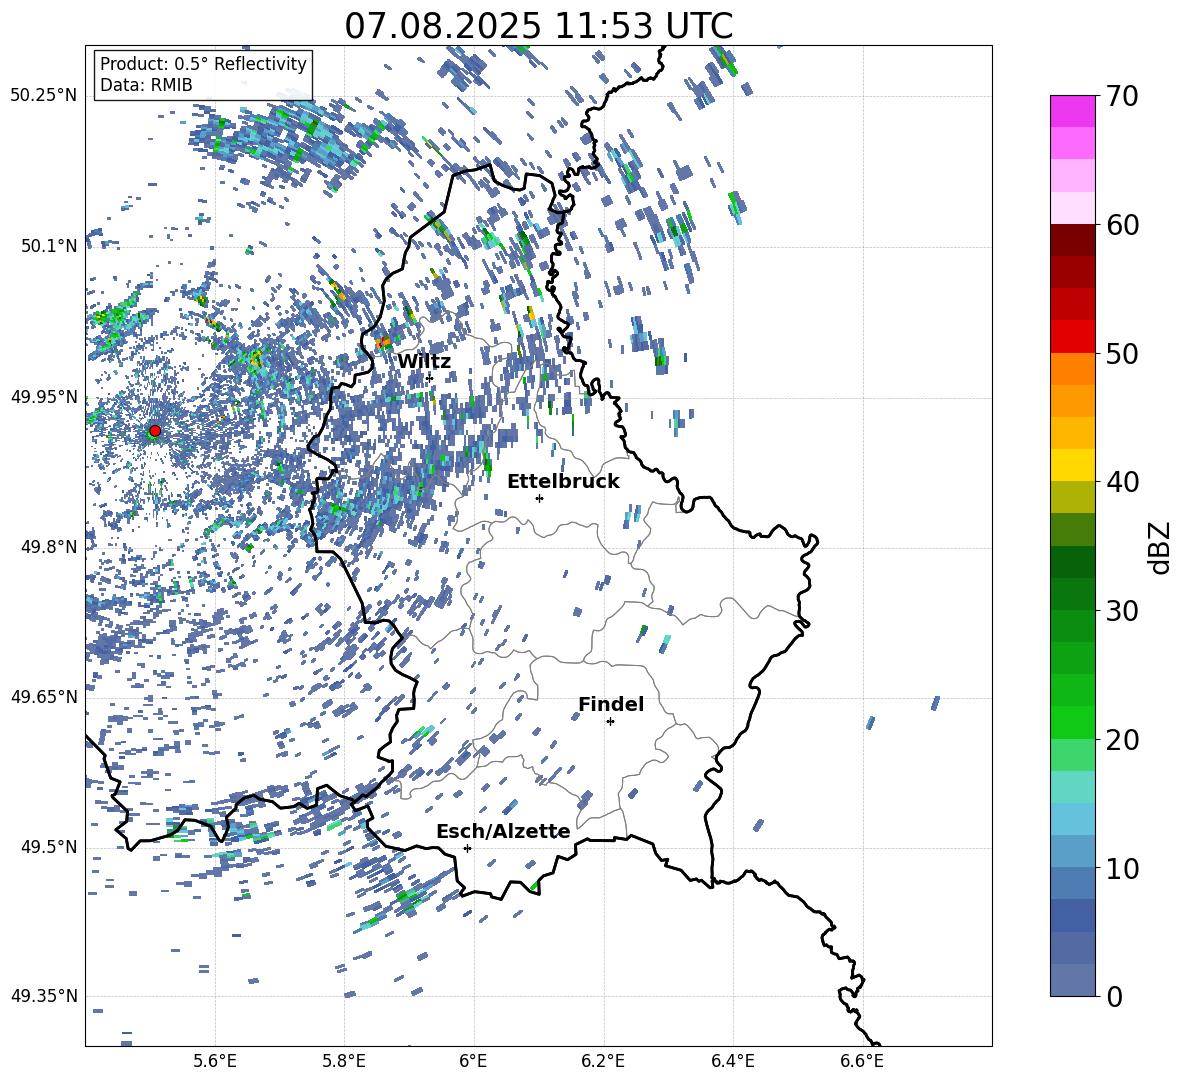Click the 49.65°N latitude label
Screen dimensions: 1184x1081
point(44,696)
